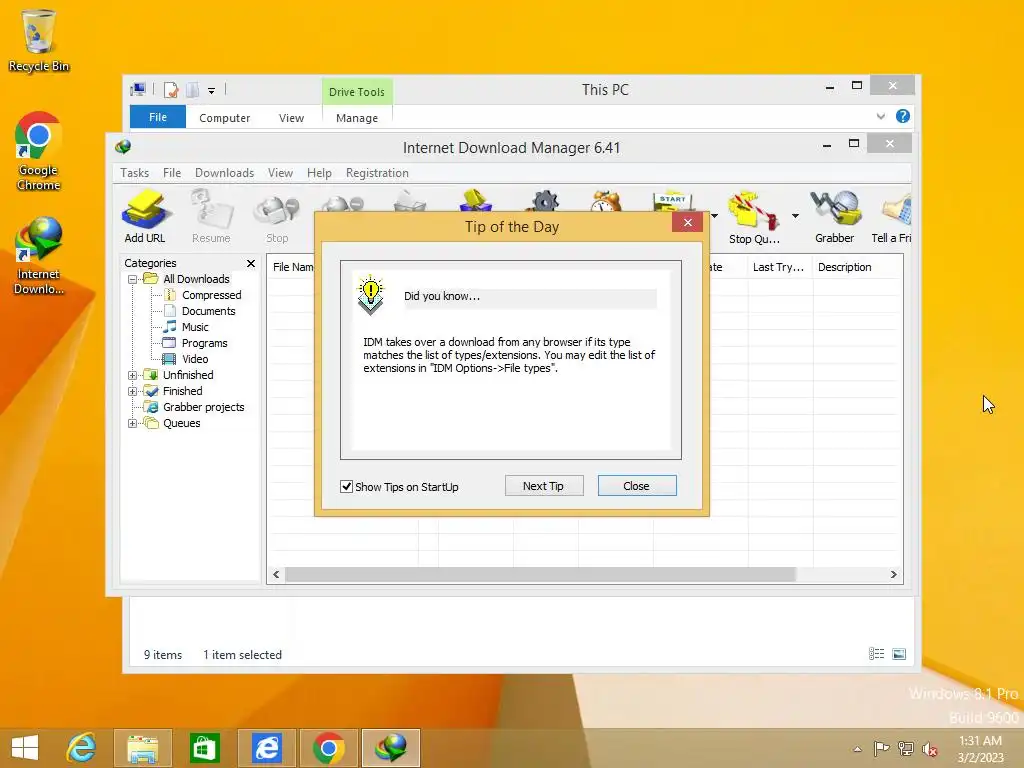
Task: Close the Categories panel
Action: point(251,263)
